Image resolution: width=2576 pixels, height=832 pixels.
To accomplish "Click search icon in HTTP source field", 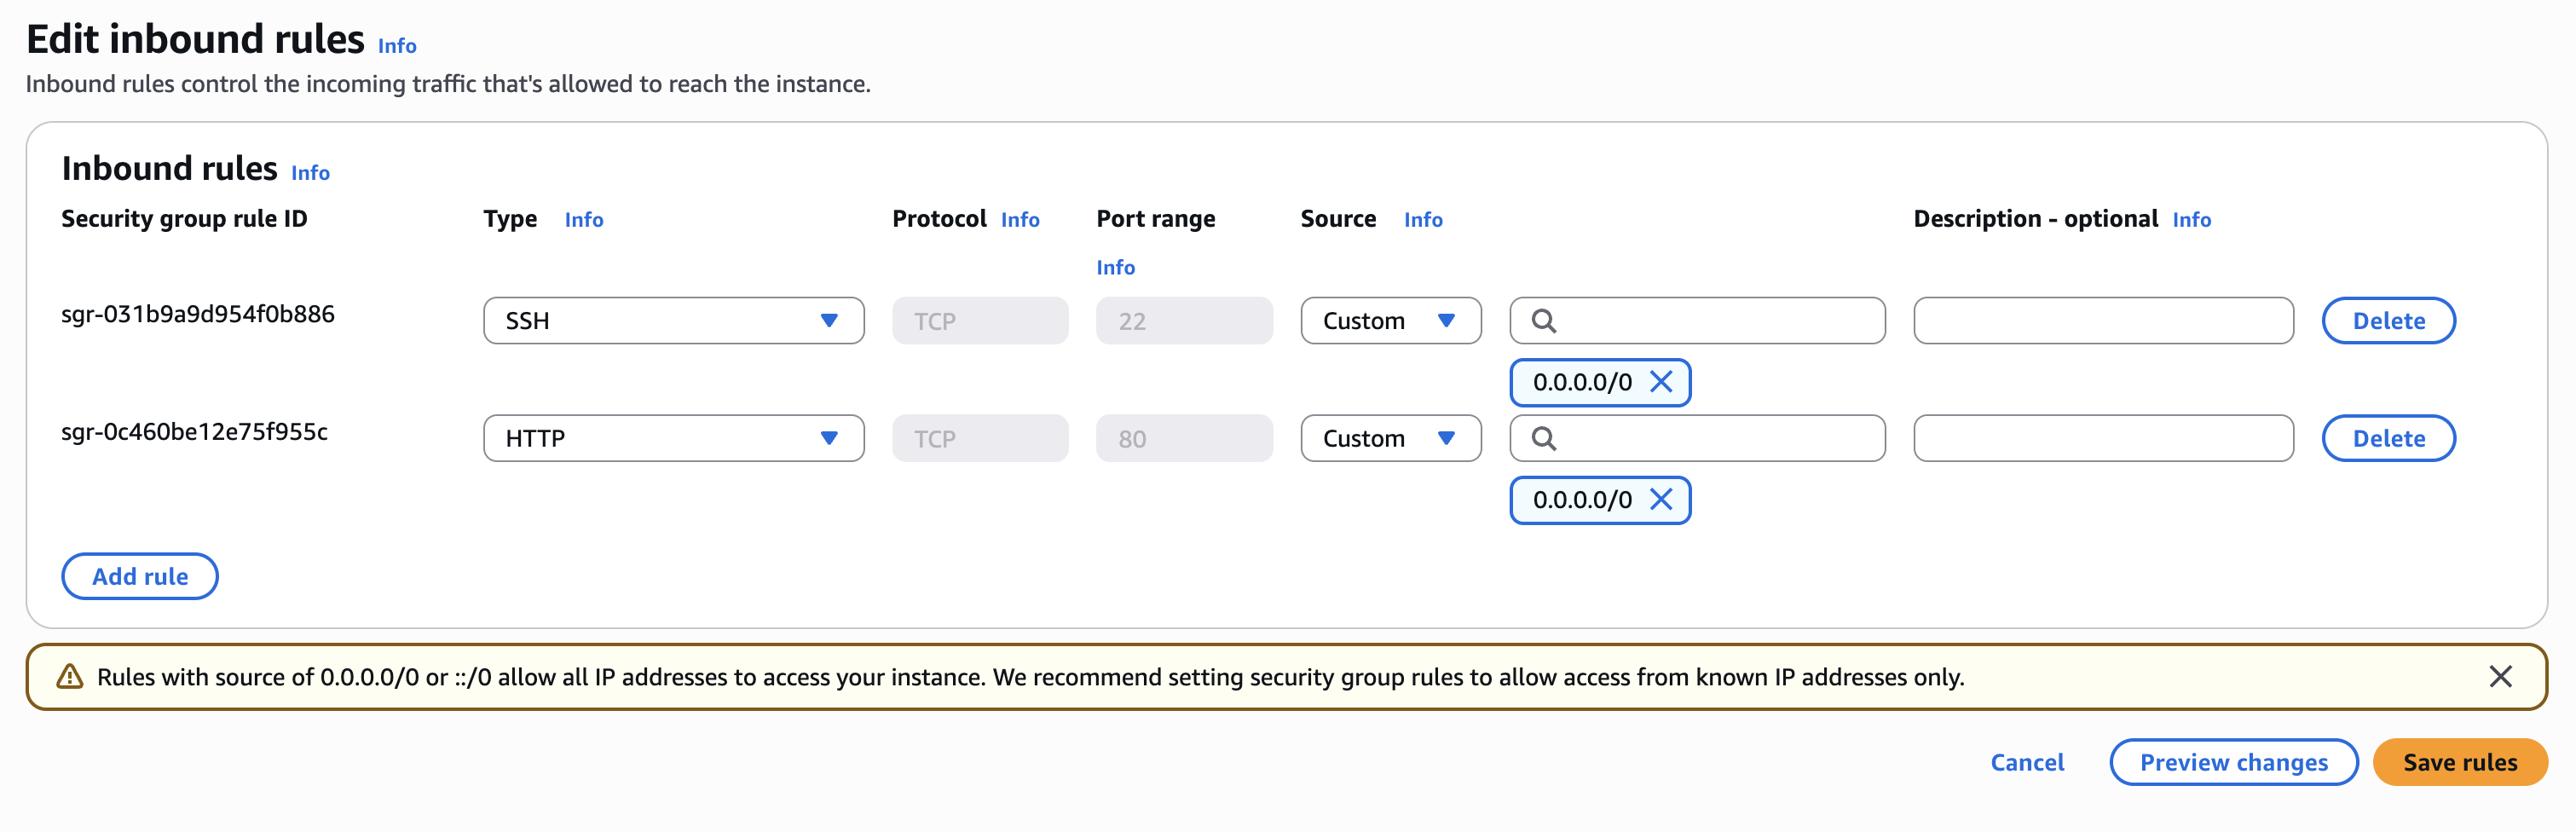I will click(x=1544, y=439).
